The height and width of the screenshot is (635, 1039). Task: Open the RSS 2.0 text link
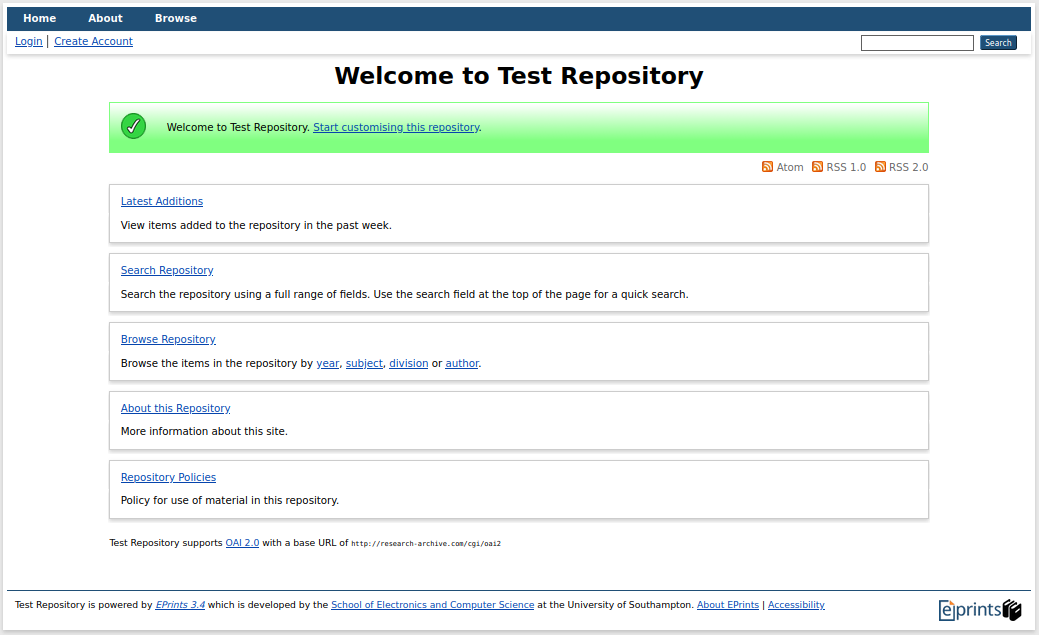[x=908, y=167]
